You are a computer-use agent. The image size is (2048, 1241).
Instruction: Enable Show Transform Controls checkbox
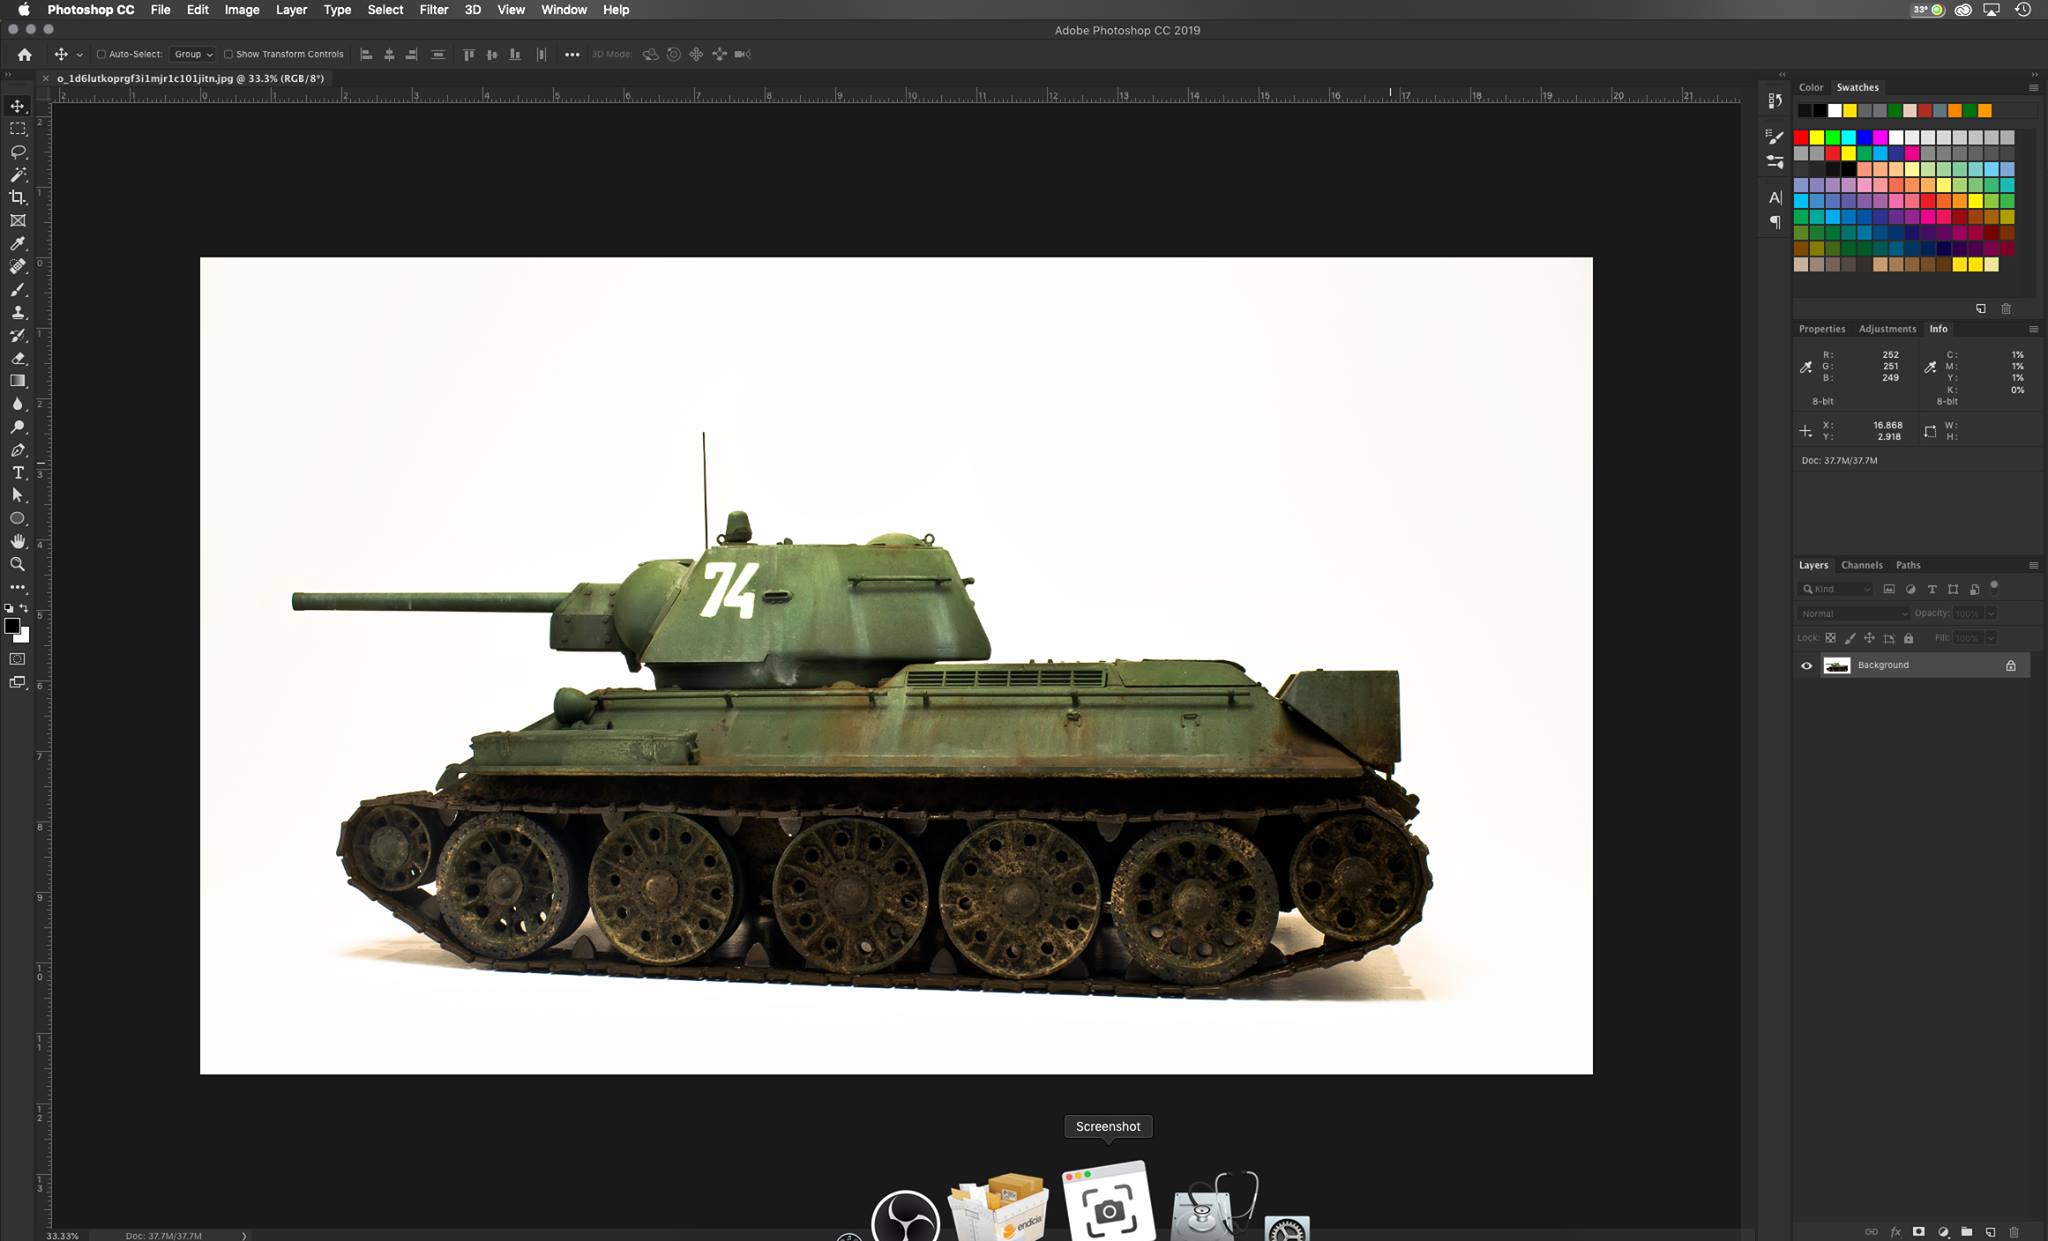tap(228, 54)
